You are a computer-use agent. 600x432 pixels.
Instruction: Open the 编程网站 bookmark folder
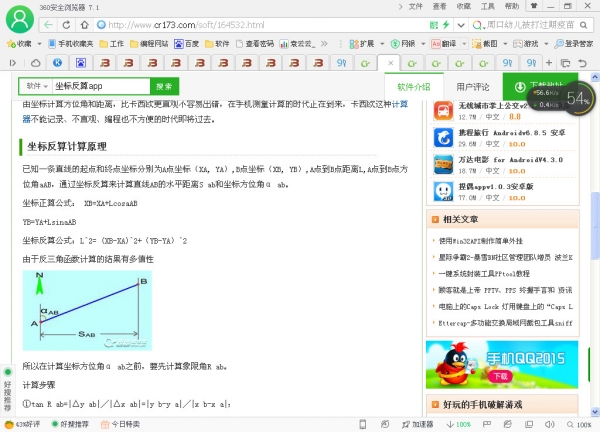pyautogui.click(x=149, y=44)
